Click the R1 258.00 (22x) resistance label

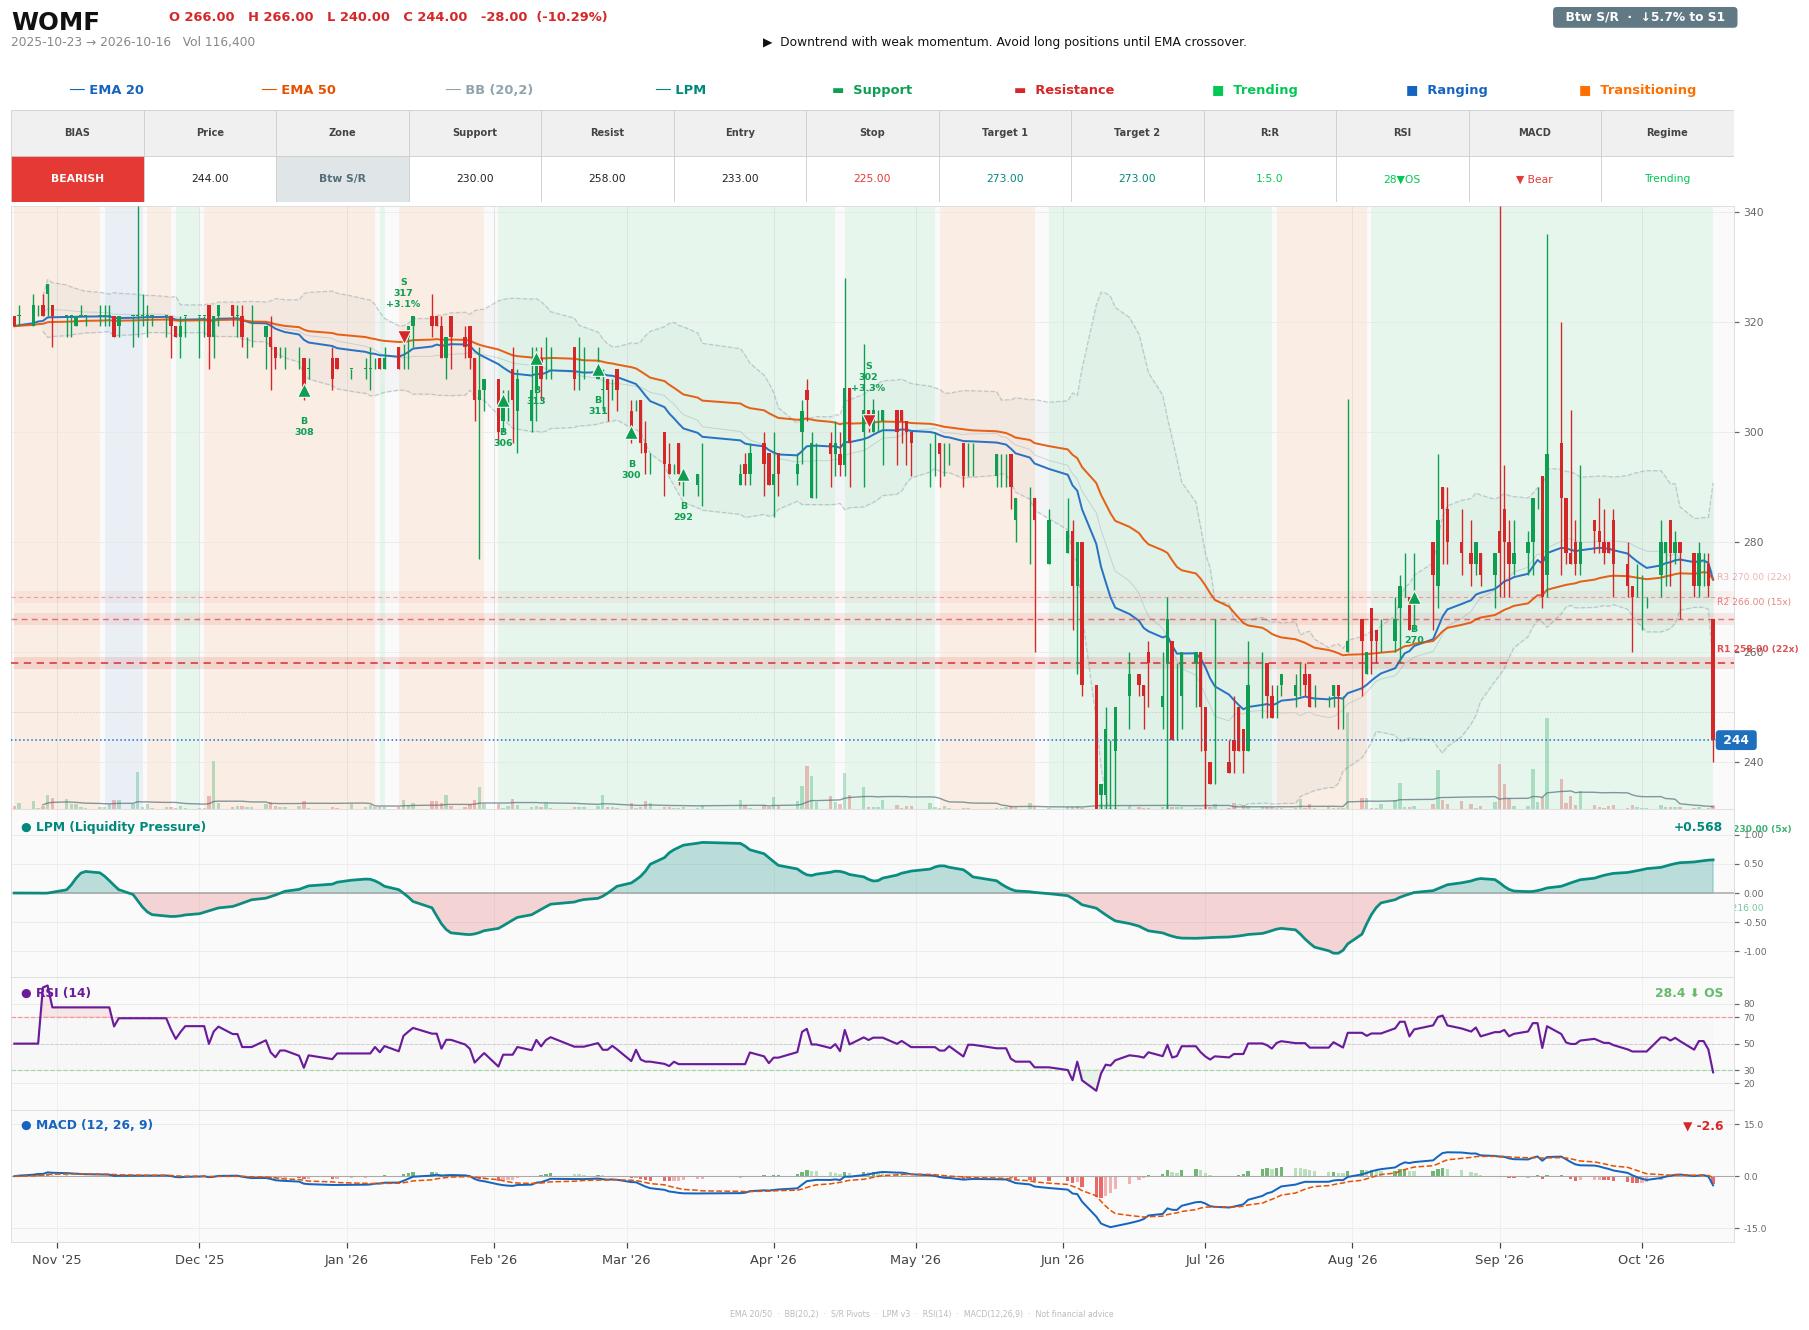tap(1757, 649)
